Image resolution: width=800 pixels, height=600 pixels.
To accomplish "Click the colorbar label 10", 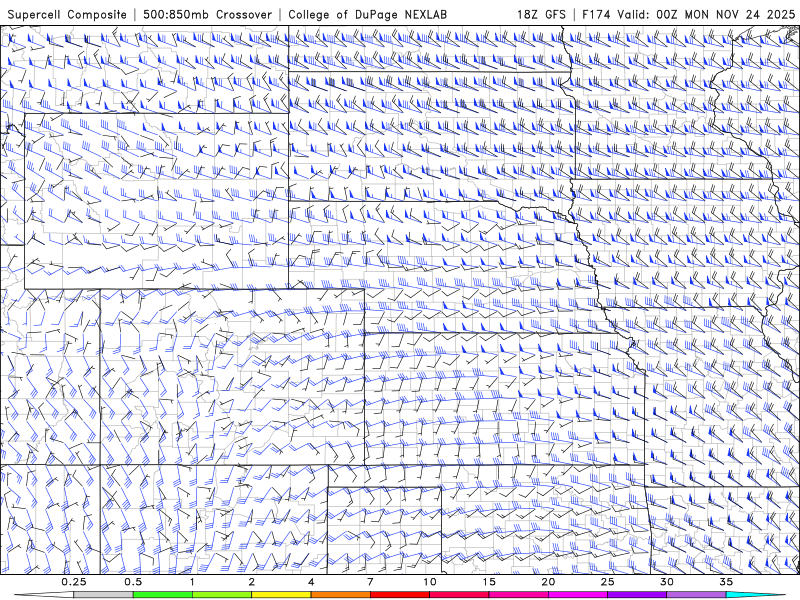I will pyautogui.click(x=430, y=582).
